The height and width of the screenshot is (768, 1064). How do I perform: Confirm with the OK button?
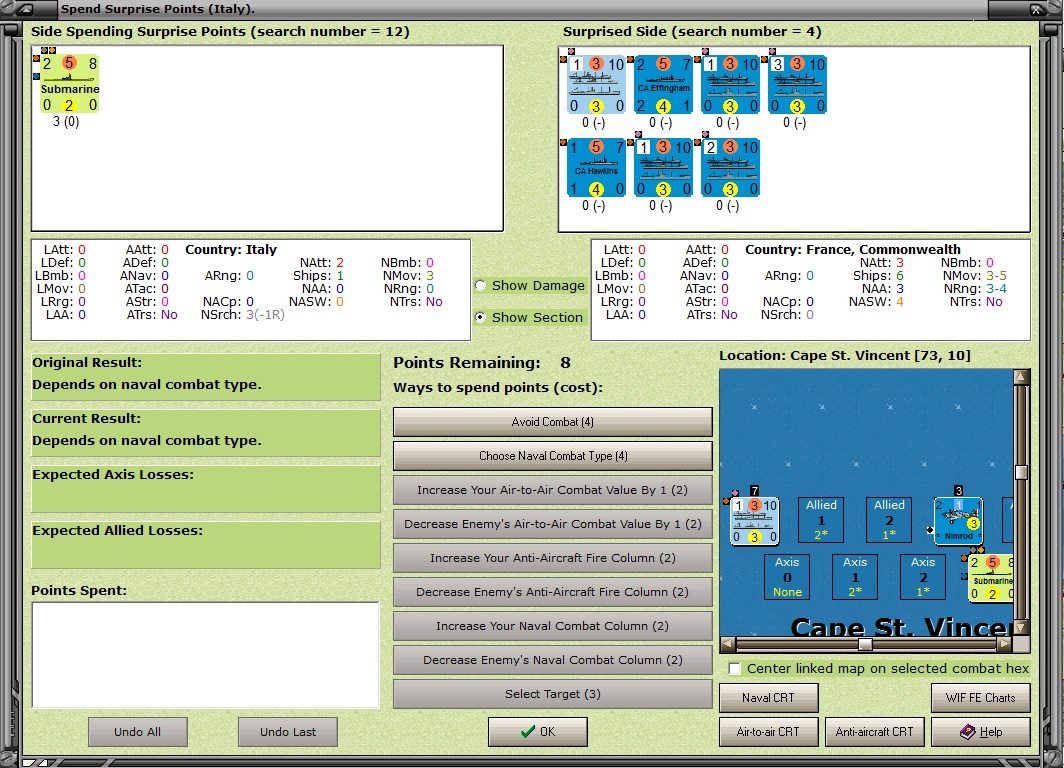coord(537,732)
